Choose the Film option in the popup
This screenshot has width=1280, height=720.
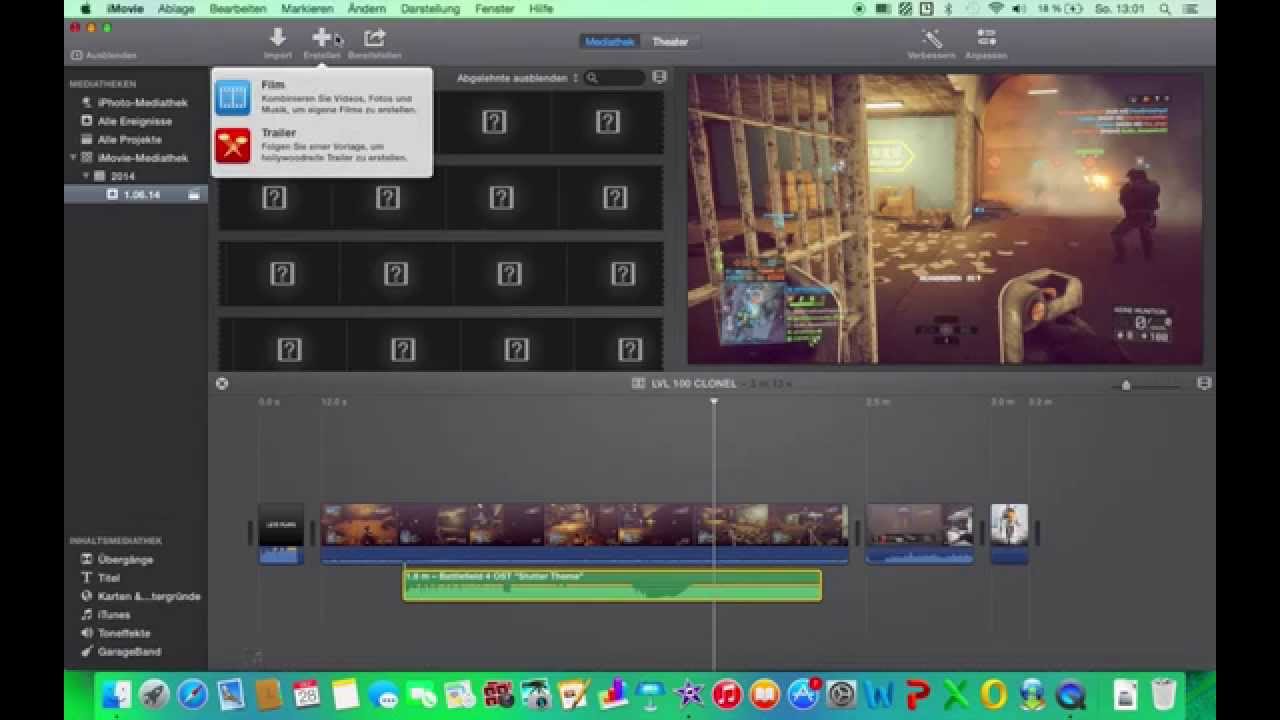322,97
